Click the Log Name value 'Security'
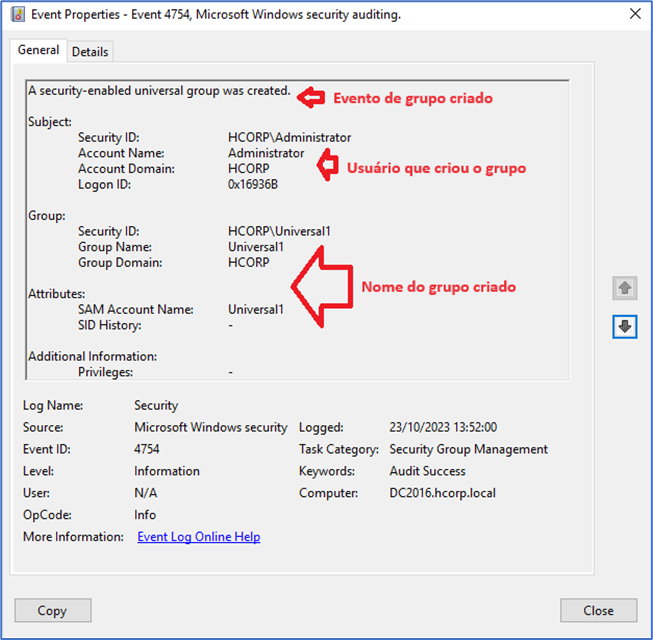The width and height of the screenshot is (653, 640). [156, 405]
